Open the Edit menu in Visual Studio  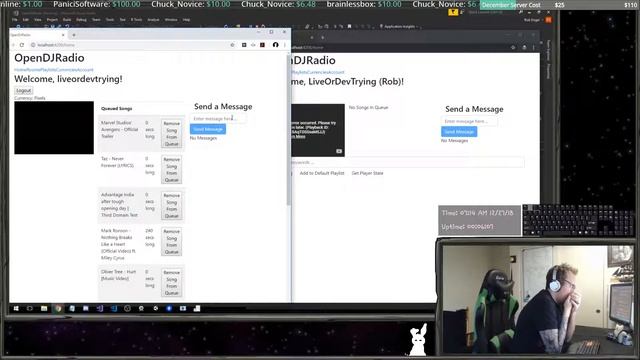pyautogui.click(x=26, y=20)
